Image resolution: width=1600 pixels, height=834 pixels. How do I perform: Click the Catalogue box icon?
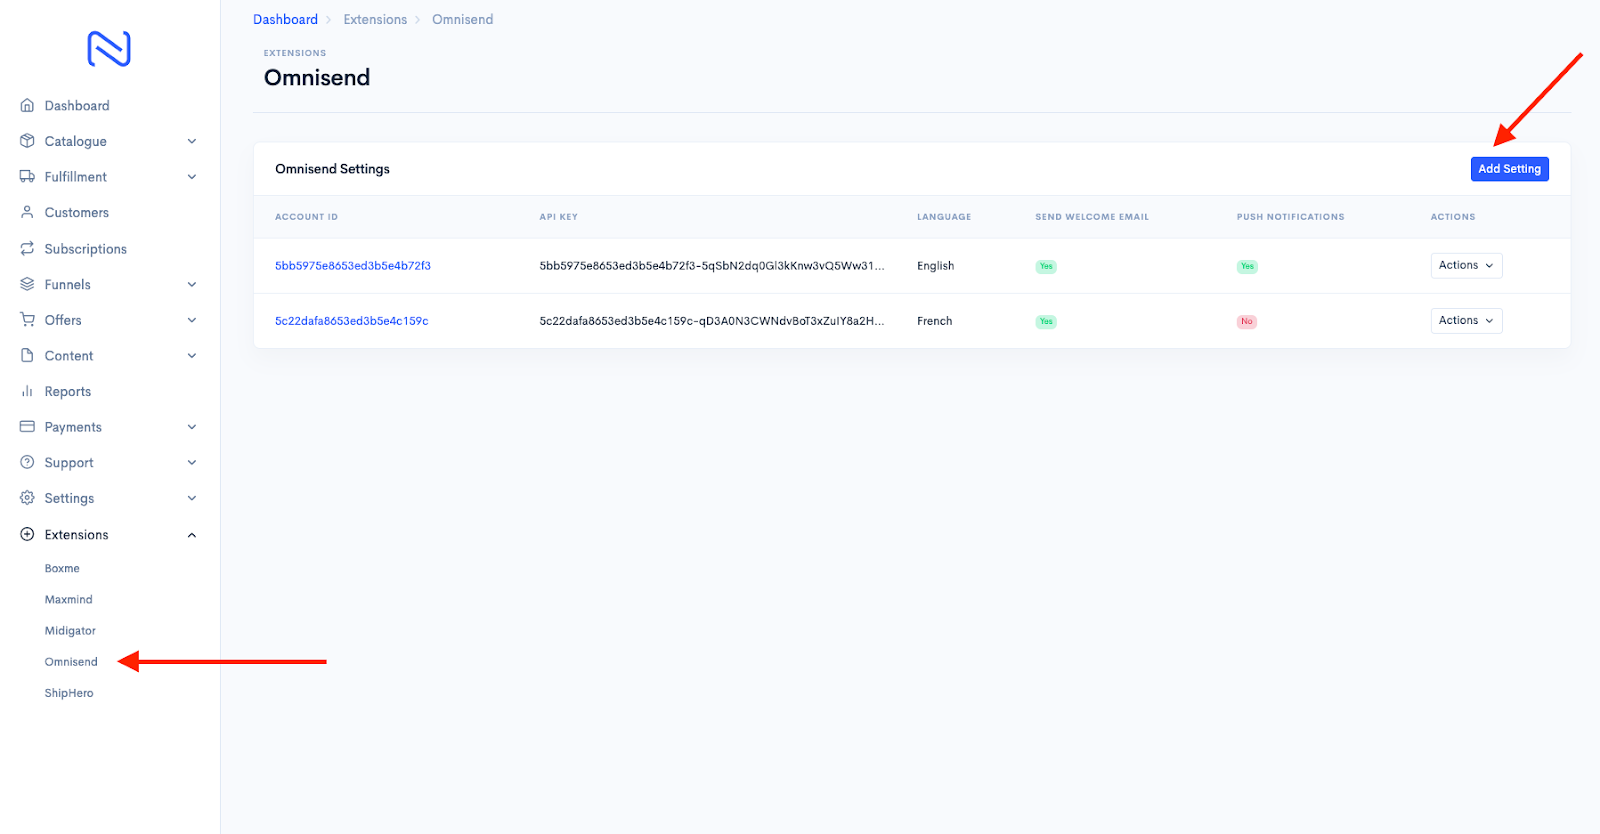click(x=27, y=141)
